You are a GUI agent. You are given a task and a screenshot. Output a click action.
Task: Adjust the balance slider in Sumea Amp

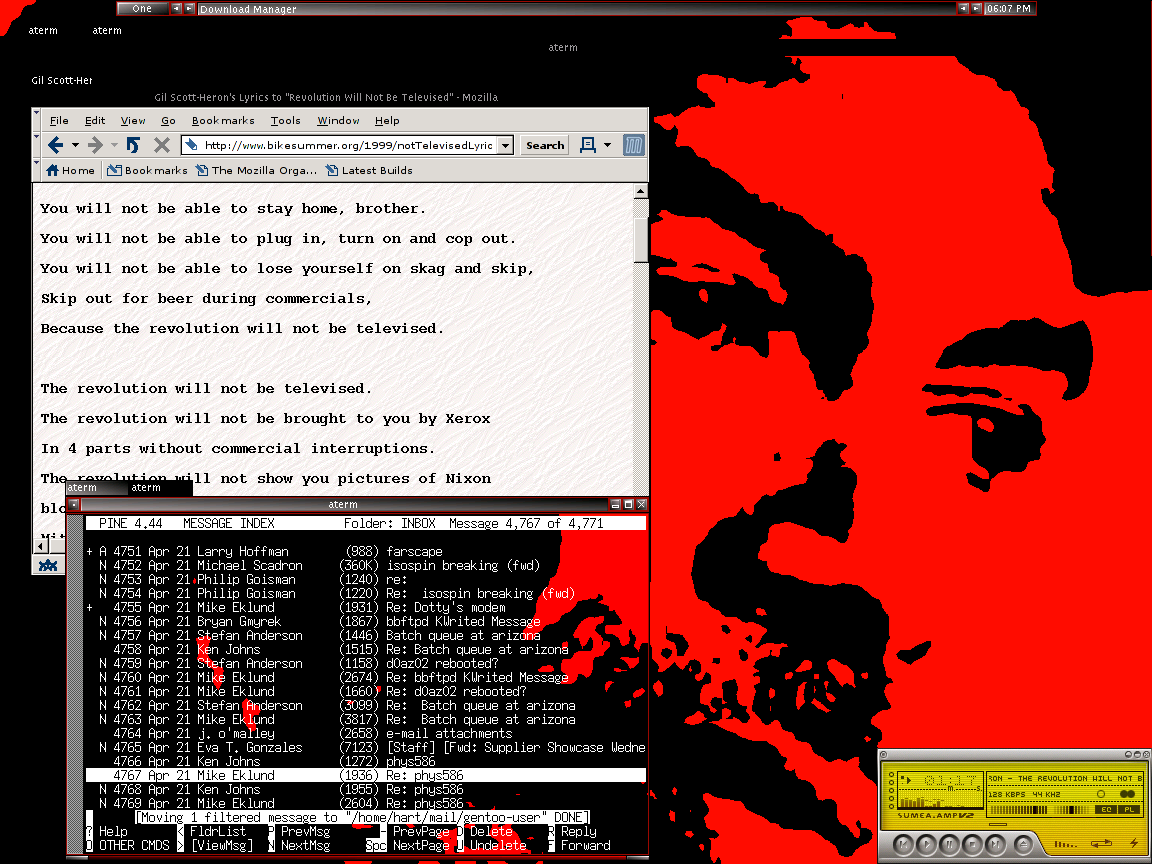pyautogui.click(x=1071, y=810)
